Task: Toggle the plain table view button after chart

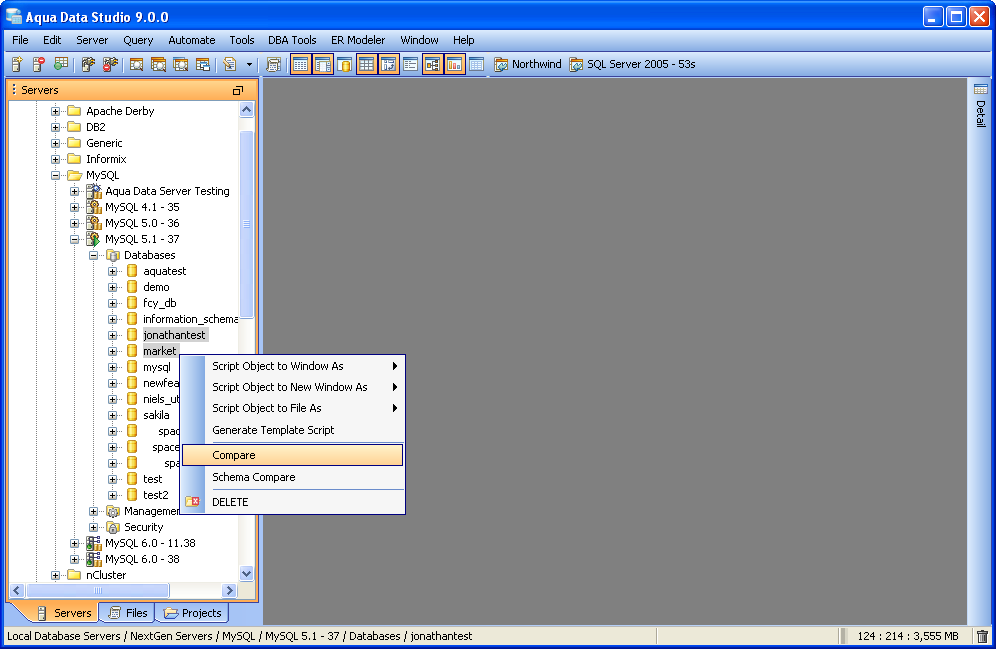Action: coord(476,64)
